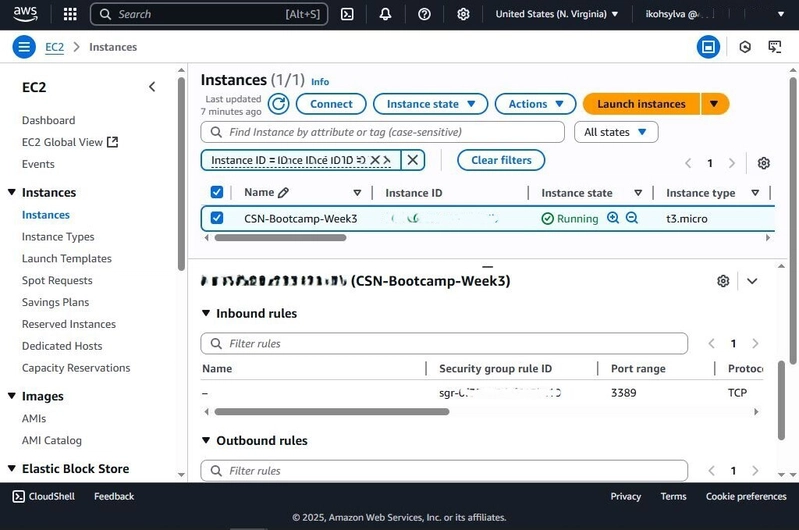The height and width of the screenshot is (530, 799).
Task: Click Clear filters
Action: coord(501,160)
